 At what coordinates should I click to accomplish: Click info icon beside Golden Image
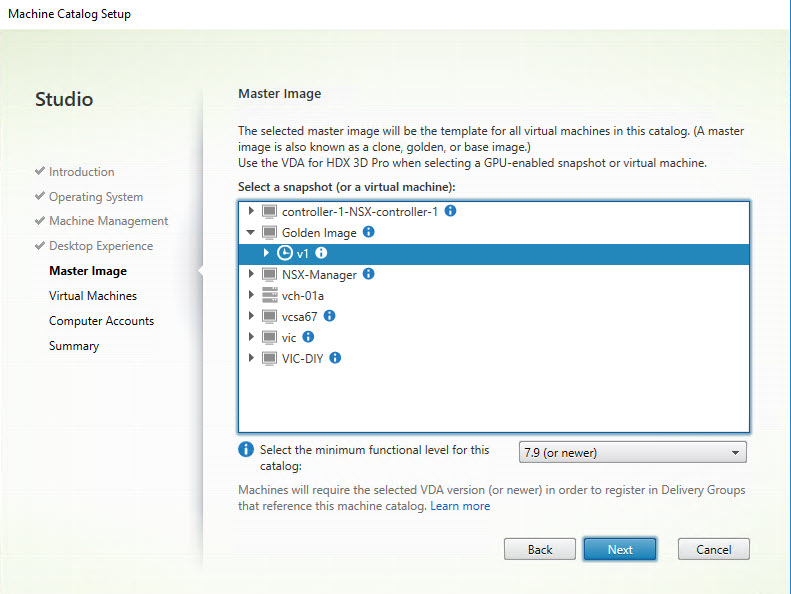pyautogui.click(x=368, y=232)
